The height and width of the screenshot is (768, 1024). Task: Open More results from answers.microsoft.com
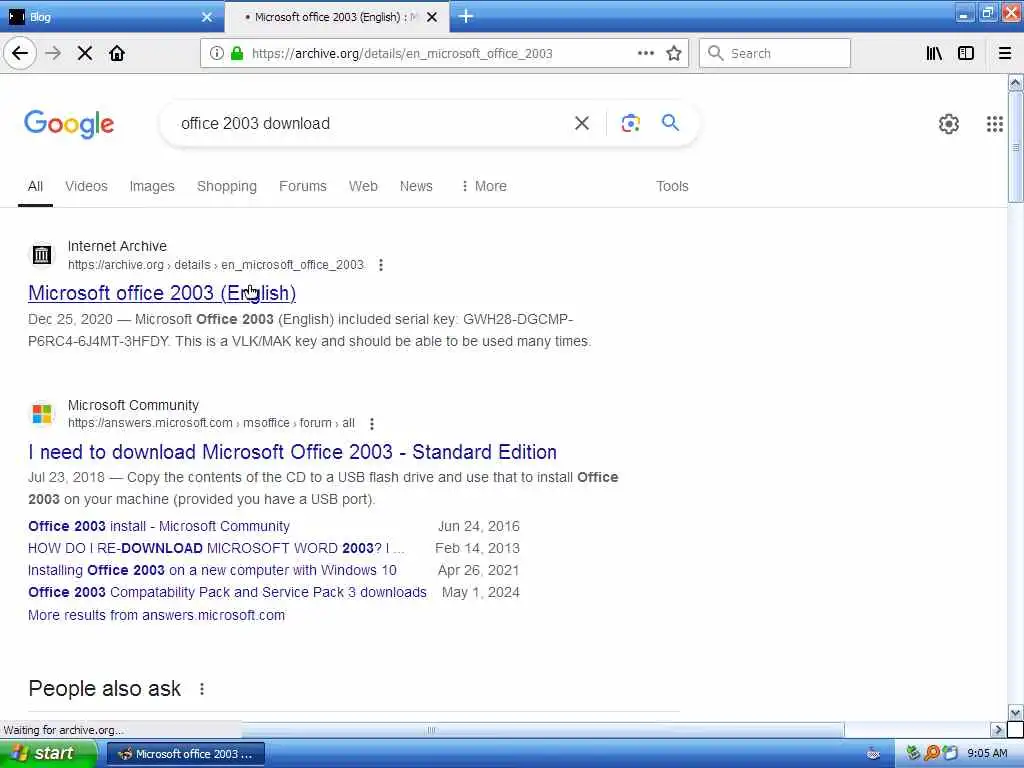point(157,615)
